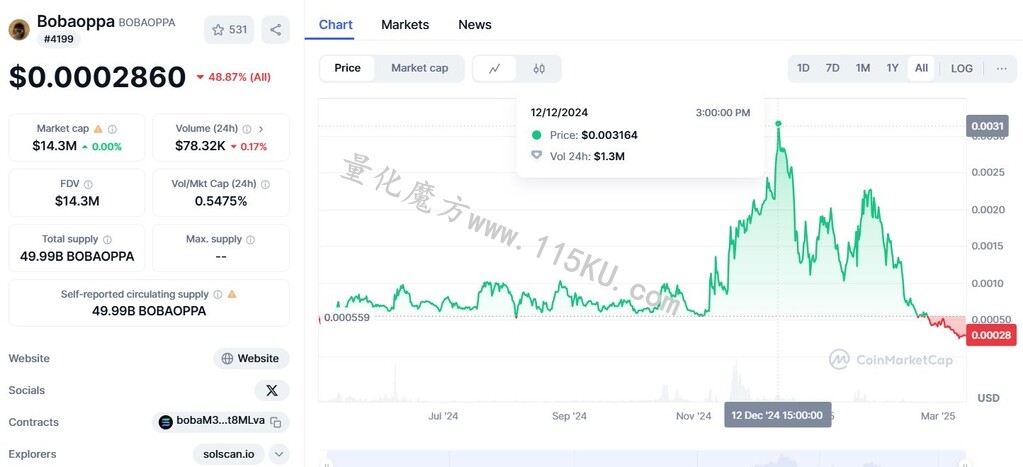Click the $78.32K volume value
The height and width of the screenshot is (467, 1023).
(200, 146)
